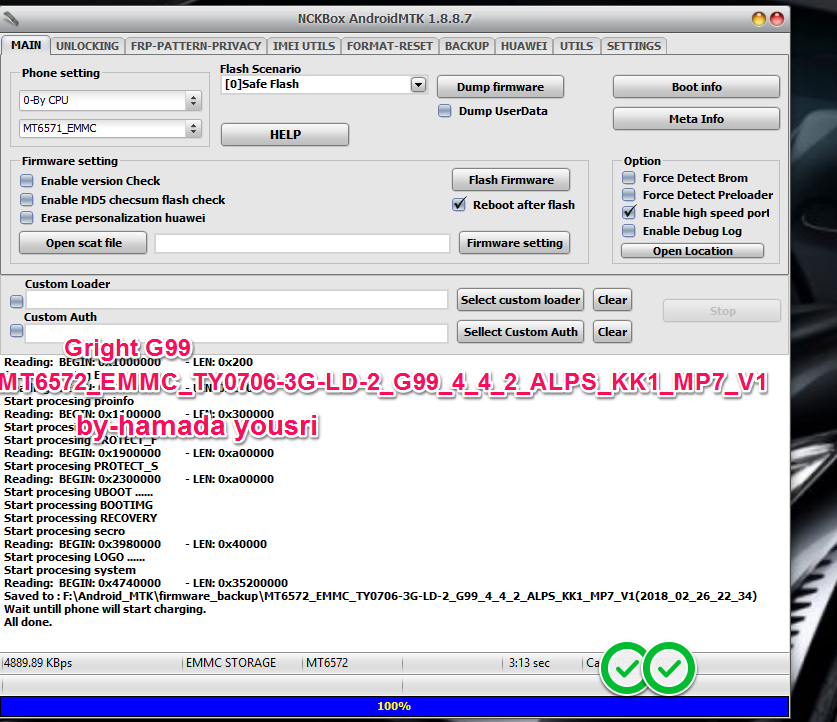Click the Dump firmware button

500,87
